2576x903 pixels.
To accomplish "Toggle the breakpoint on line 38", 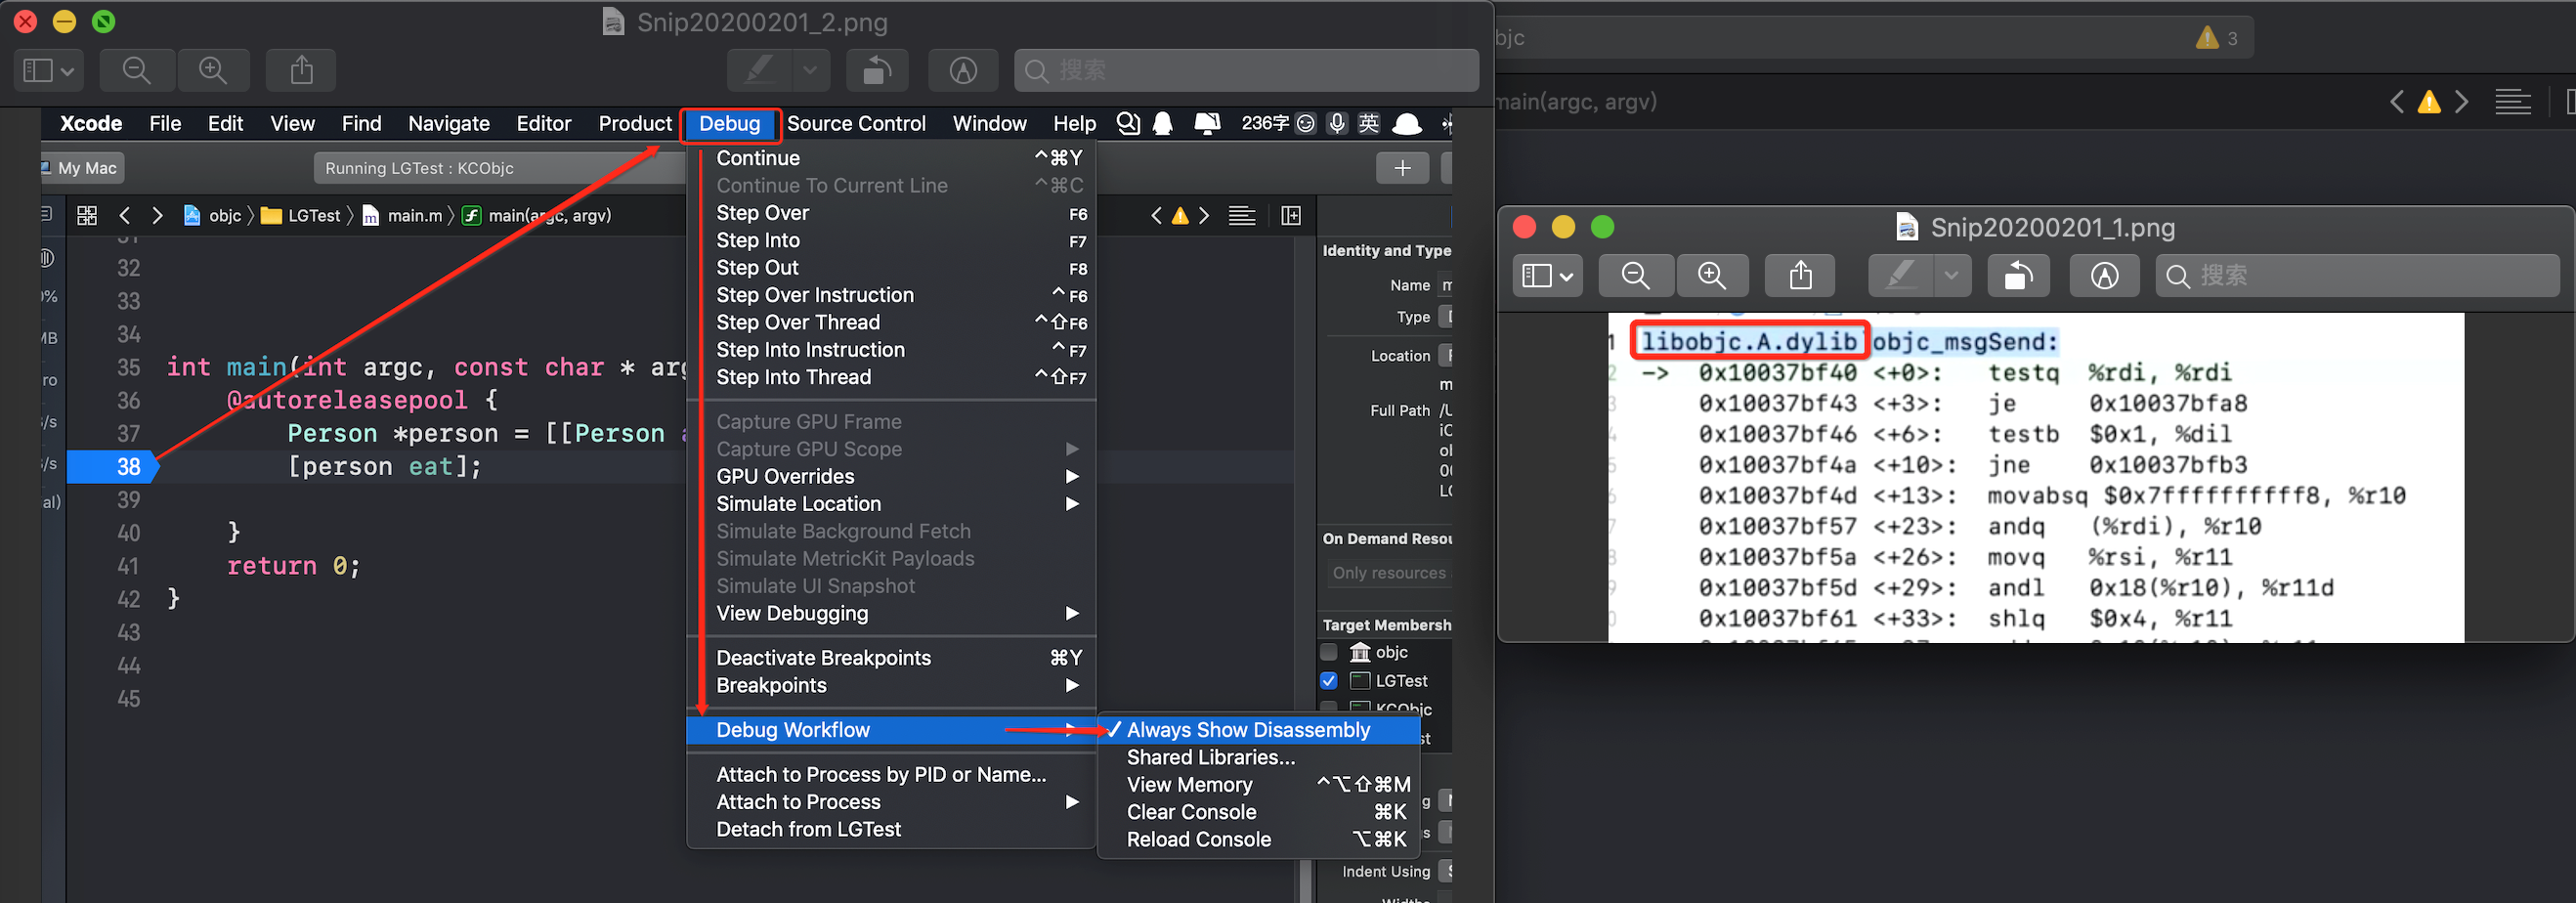I will coord(112,467).
